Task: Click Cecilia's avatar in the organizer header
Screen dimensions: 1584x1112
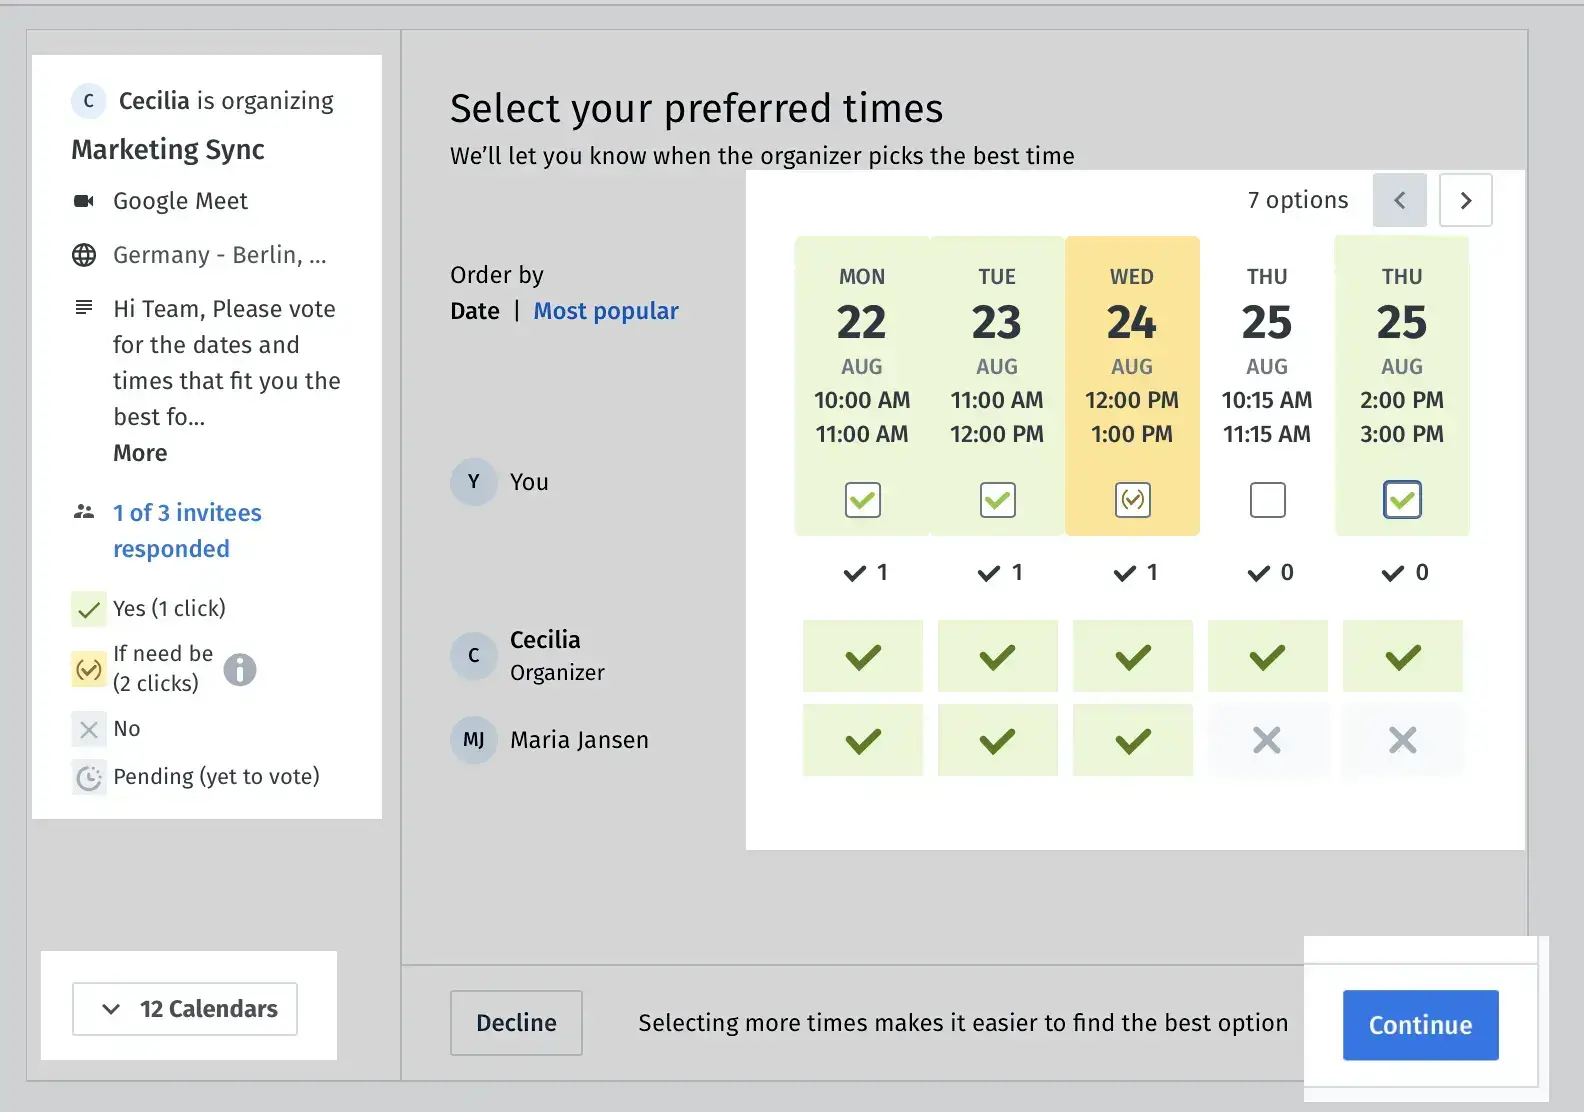Action: pos(89,101)
